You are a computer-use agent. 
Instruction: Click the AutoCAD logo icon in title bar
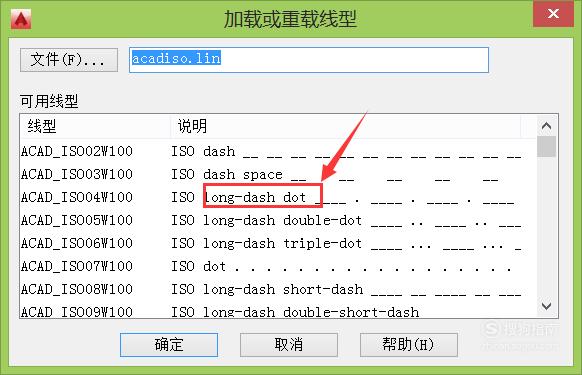(21, 19)
